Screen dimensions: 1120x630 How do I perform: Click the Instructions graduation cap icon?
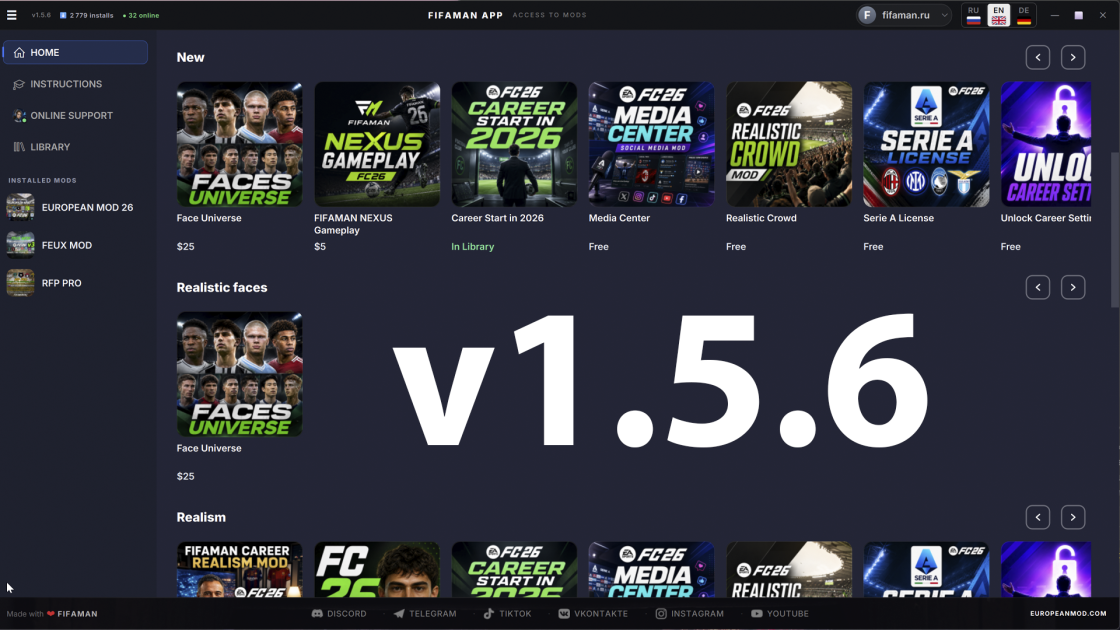coord(19,84)
